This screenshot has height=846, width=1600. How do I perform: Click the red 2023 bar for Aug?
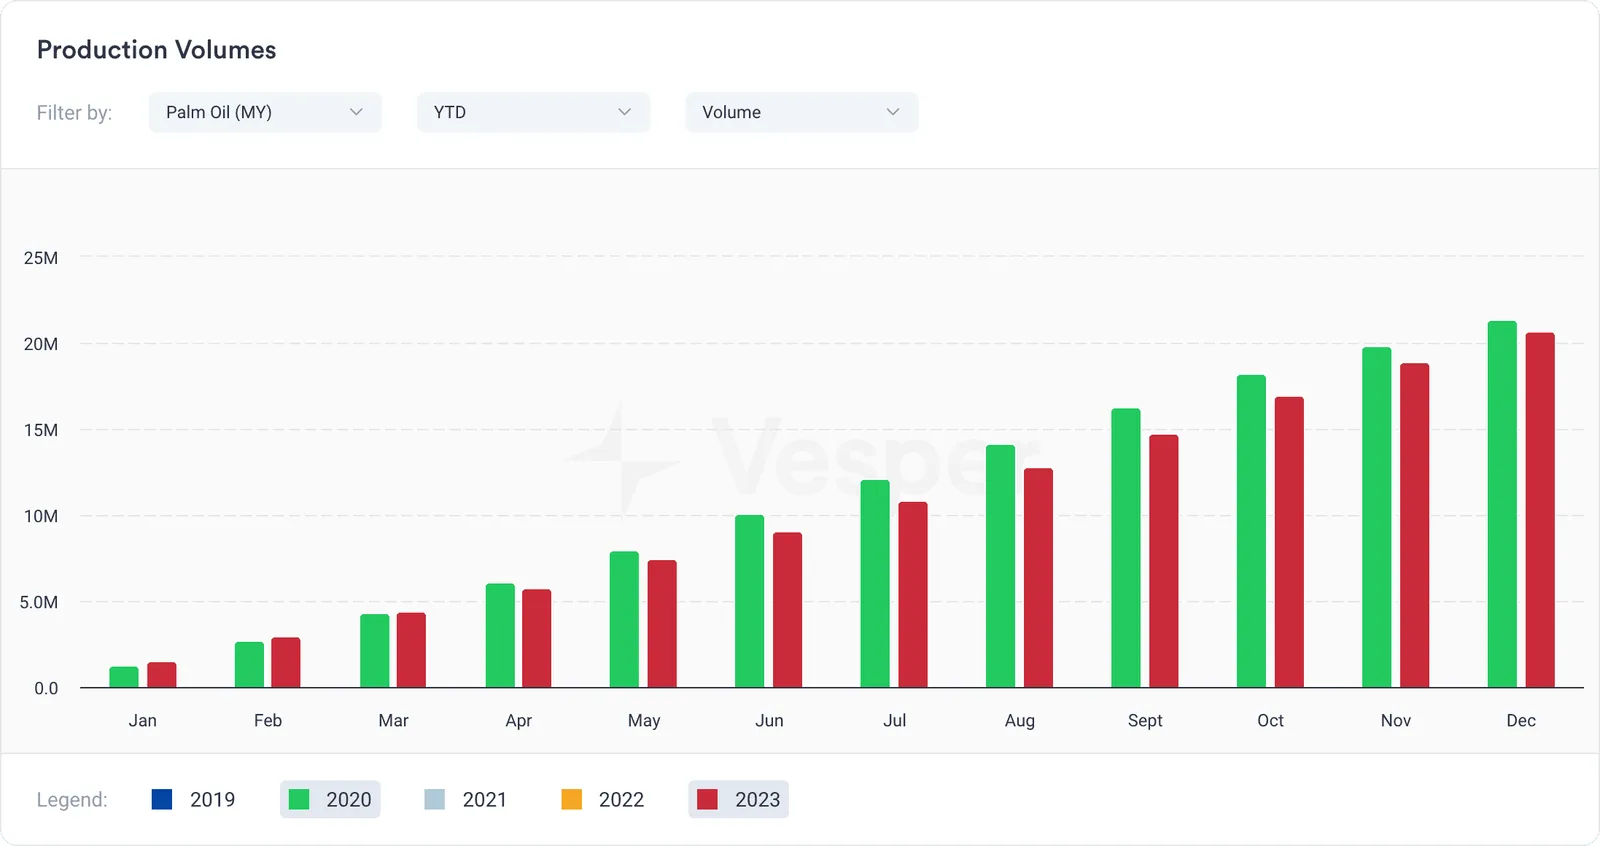click(1038, 578)
